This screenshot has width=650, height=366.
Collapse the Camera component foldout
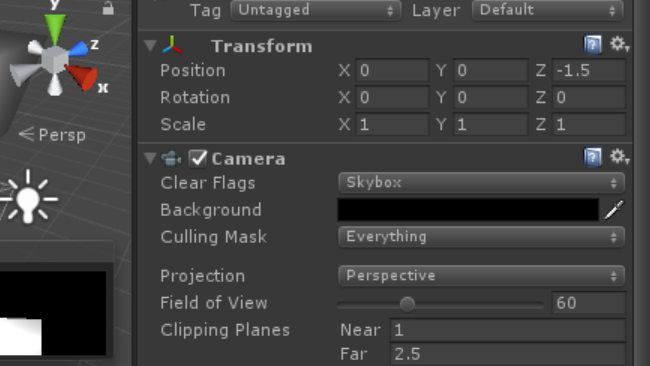[x=150, y=158]
